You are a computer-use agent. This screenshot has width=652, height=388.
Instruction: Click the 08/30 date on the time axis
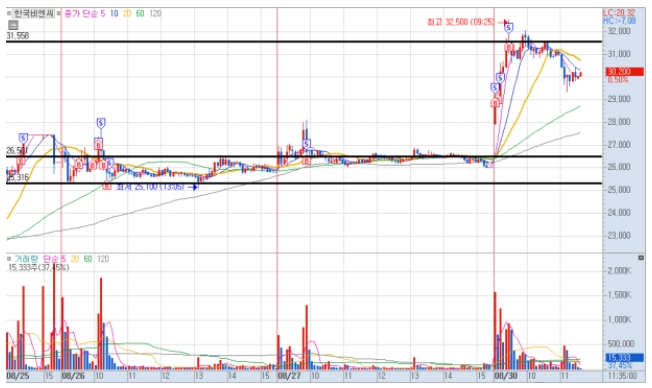pyautogui.click(x=505, y=376)
